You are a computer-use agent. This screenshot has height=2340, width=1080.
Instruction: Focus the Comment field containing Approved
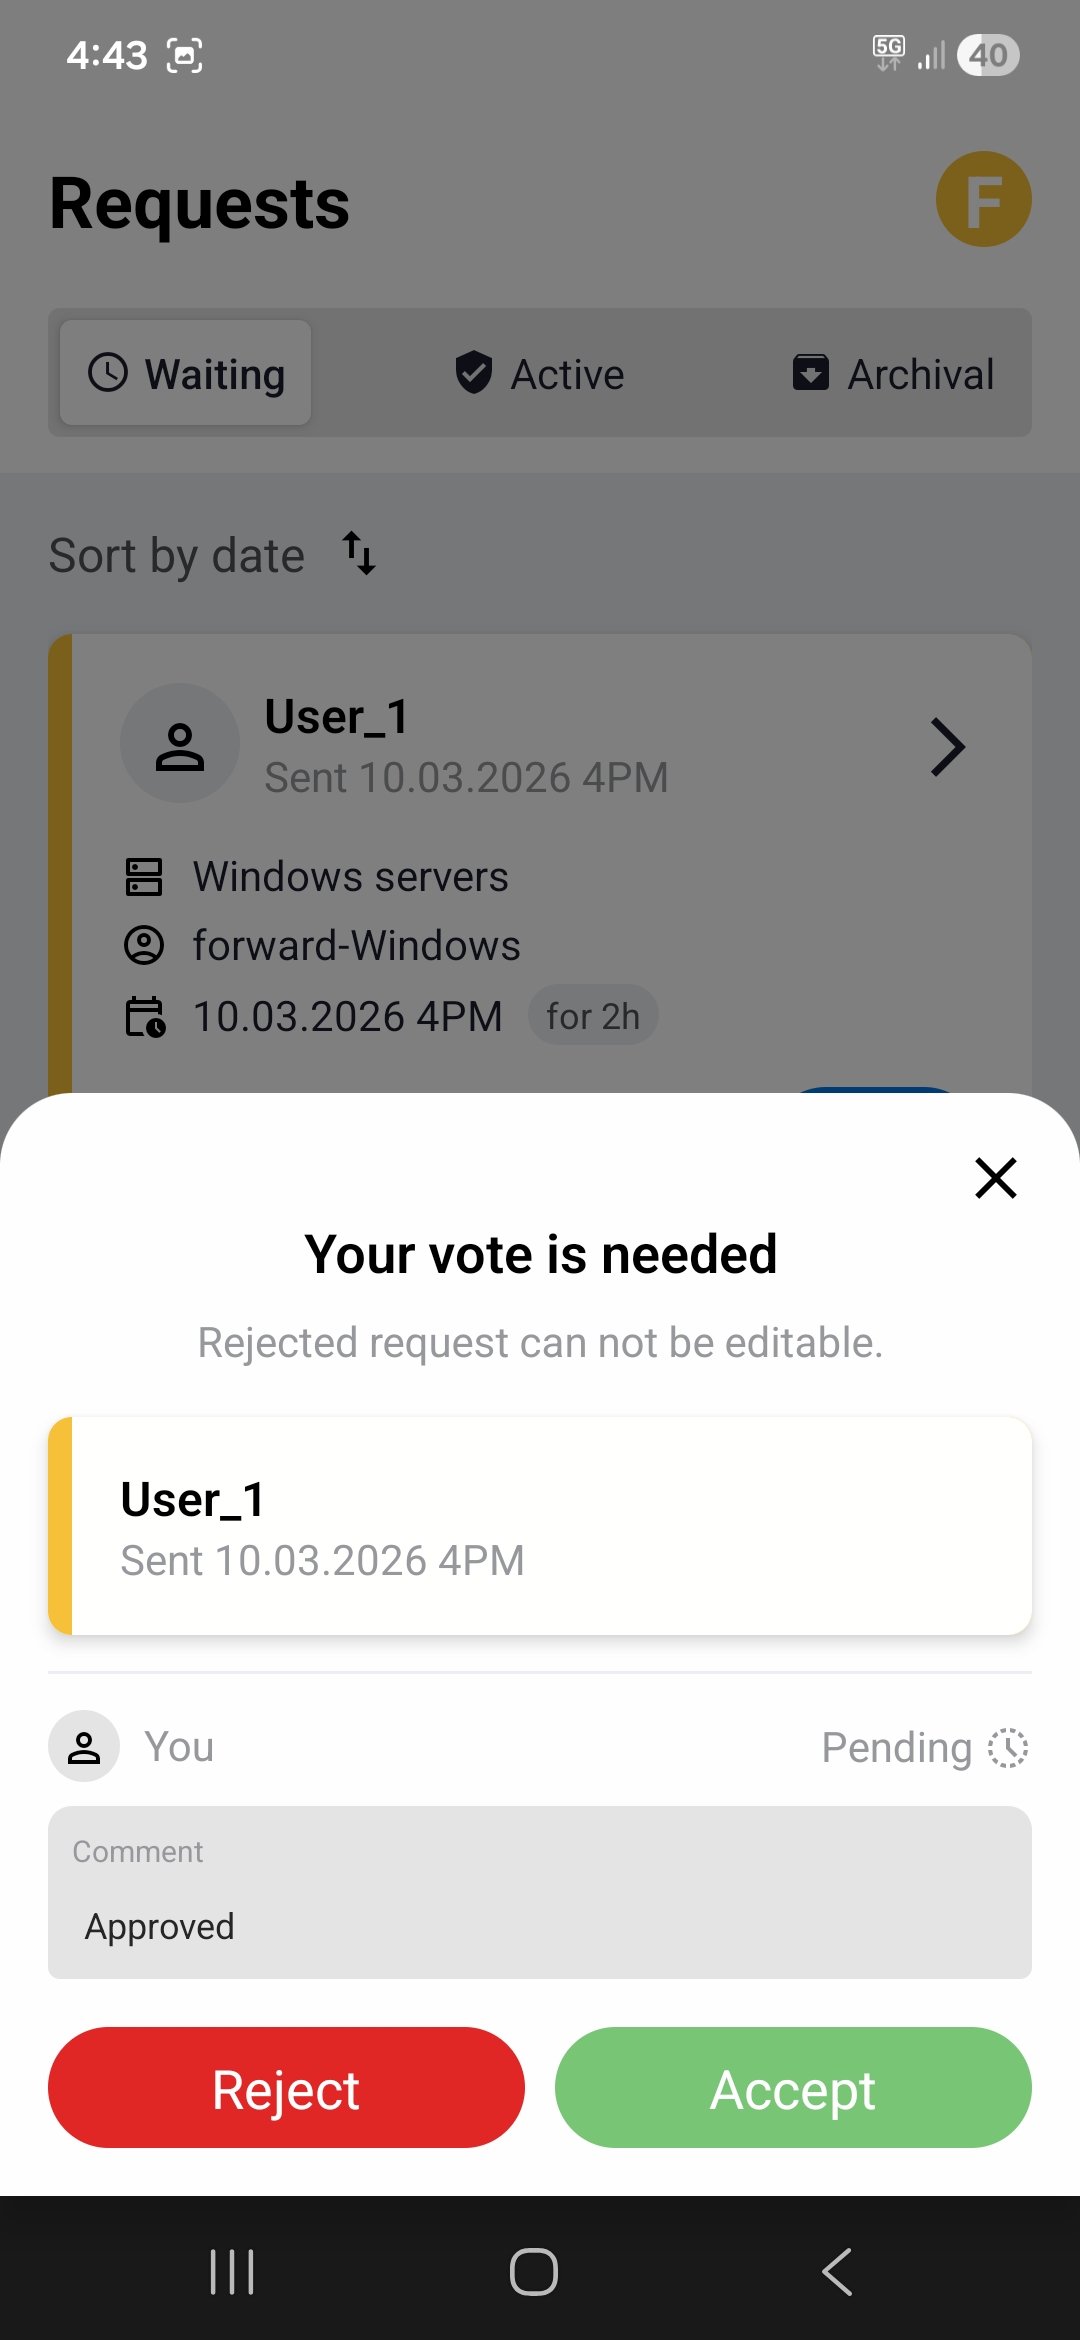tap(540, 1892)
